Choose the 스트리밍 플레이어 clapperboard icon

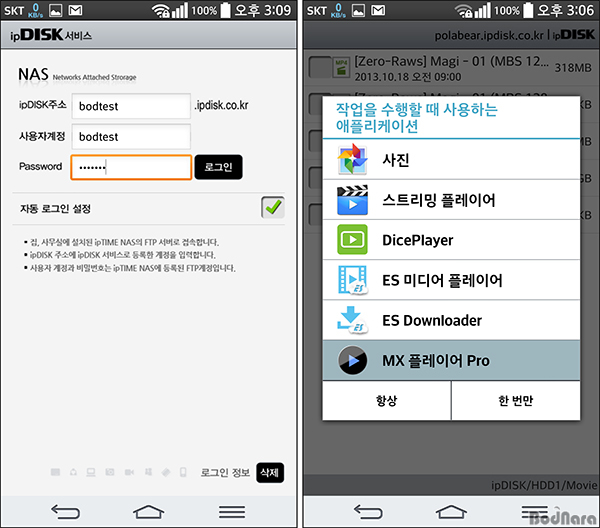pos(352,200)
